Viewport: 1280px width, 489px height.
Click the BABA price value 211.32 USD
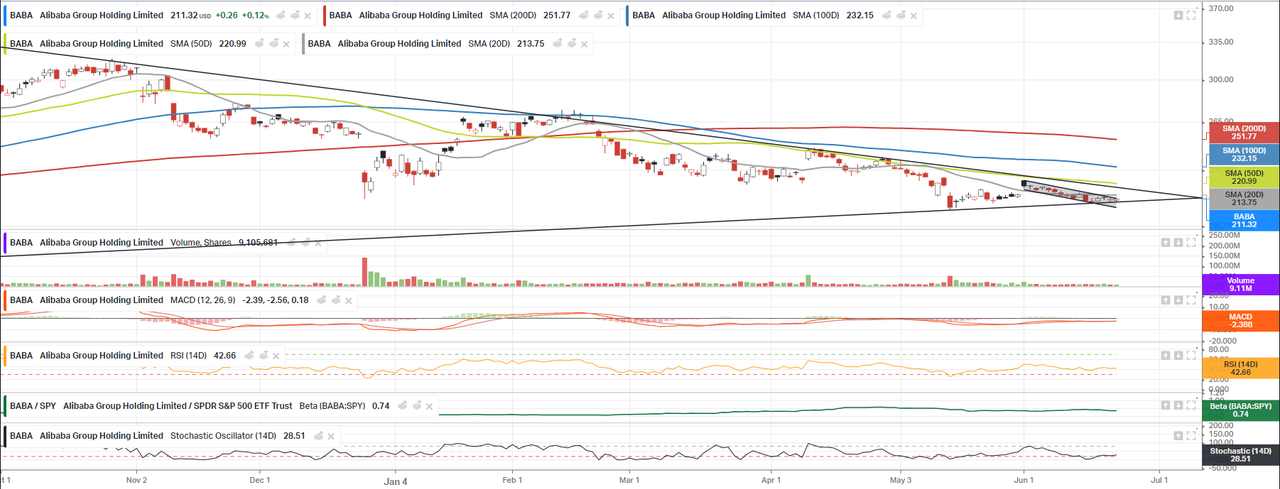[191, 16]
